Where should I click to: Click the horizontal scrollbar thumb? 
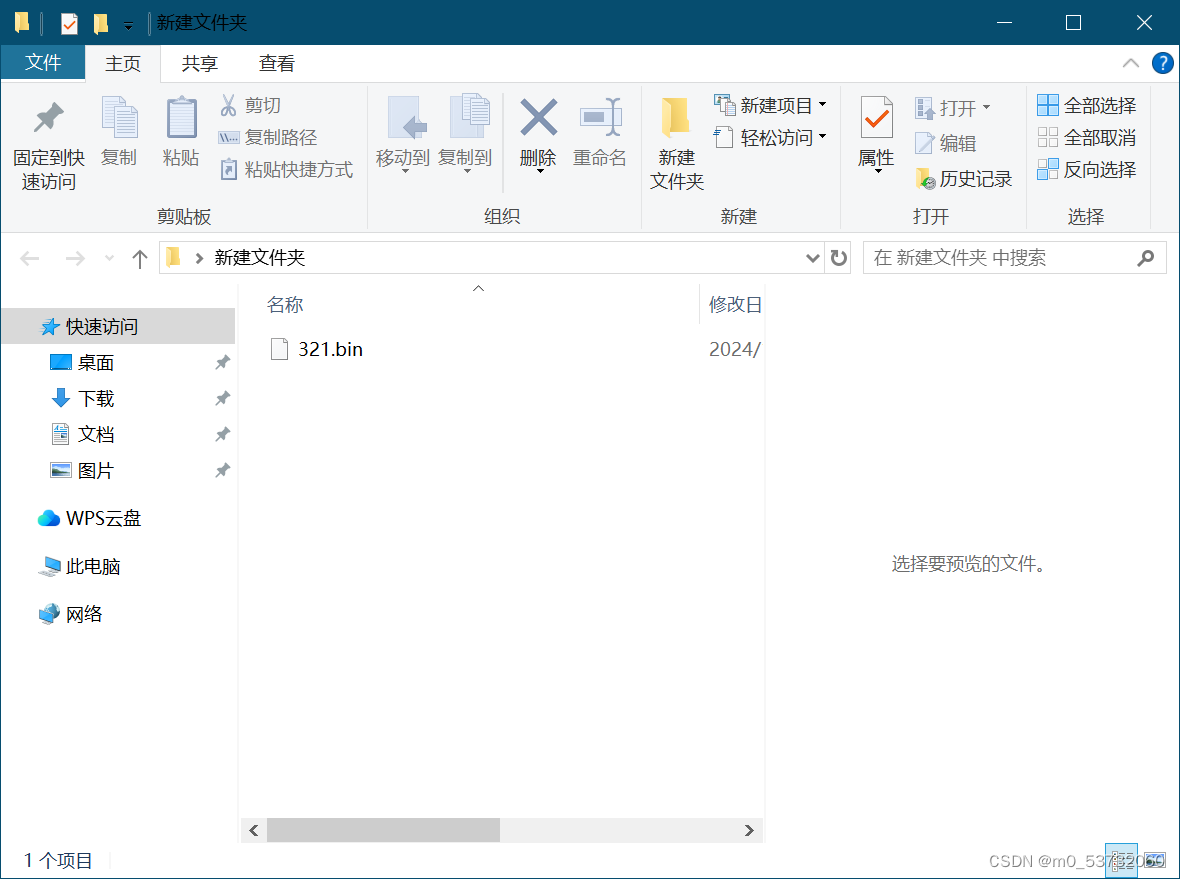[x=383, y=830]
